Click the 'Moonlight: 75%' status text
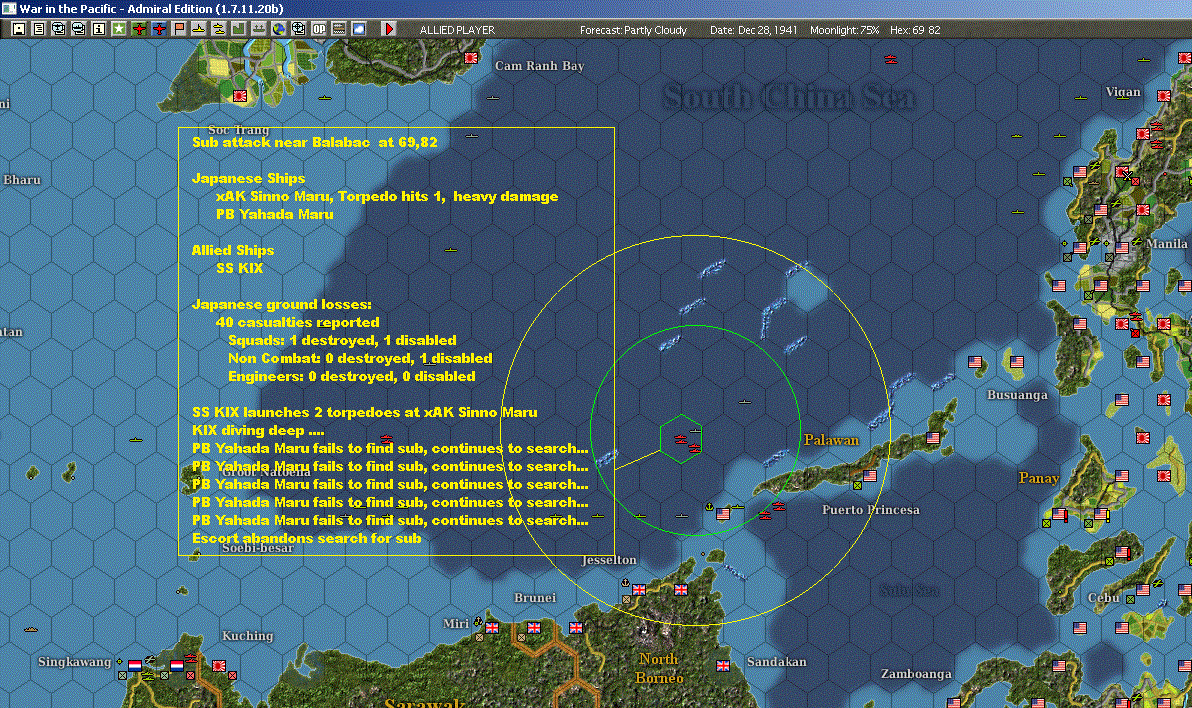Image resolution: width=1192 pixels, height=708 pixels. [x=844, y=30]
